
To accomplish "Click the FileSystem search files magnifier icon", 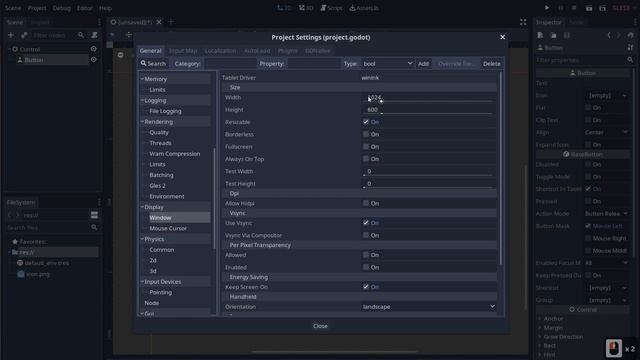I will [94, 227].
